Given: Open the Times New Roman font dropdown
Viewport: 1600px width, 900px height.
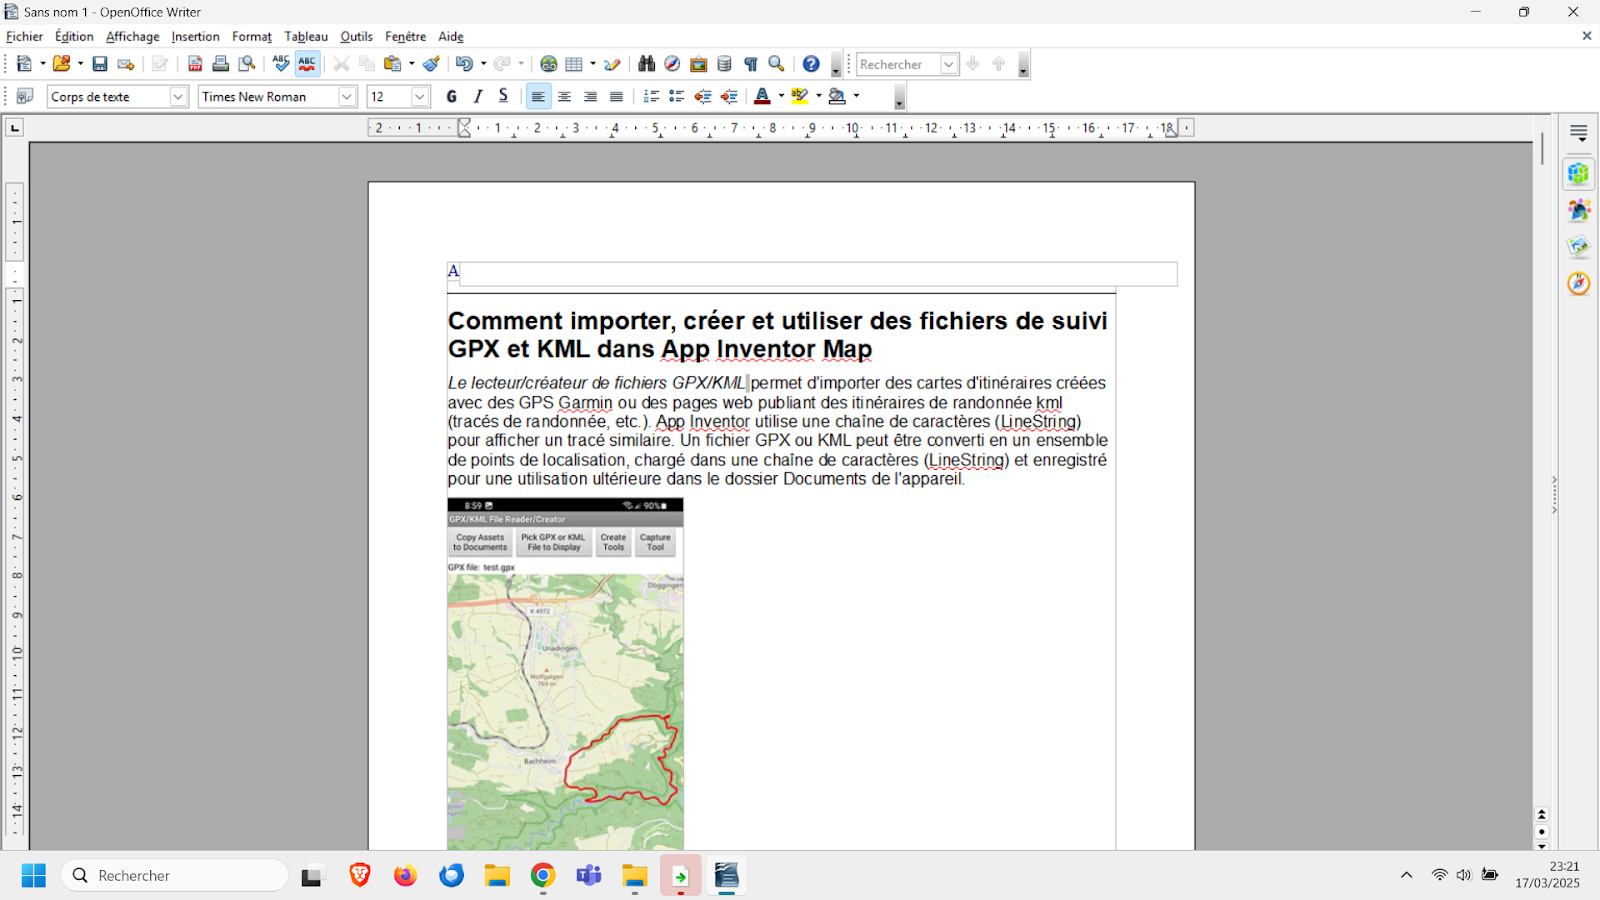Looking at the screenshot, I should 347,96.
